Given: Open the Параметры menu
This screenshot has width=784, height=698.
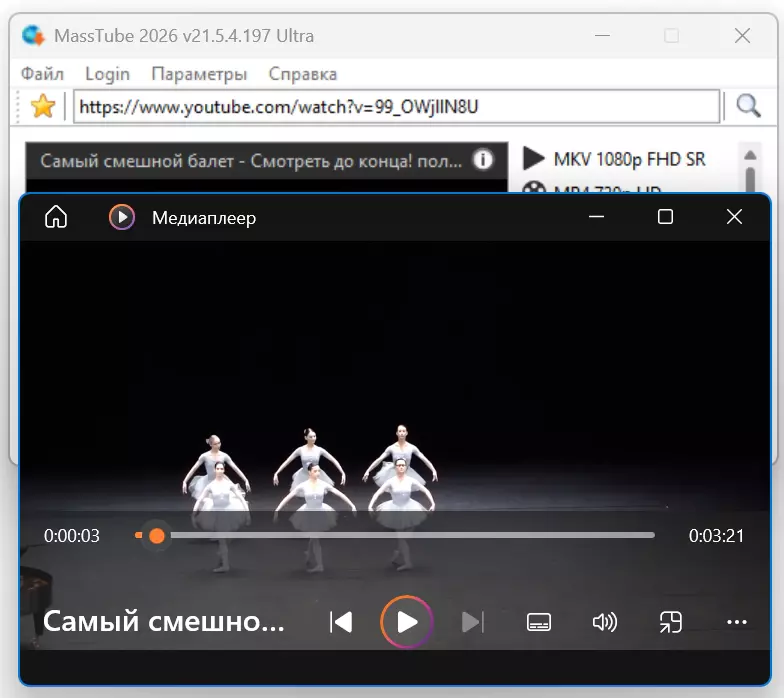Looking at the screenshot, I should [x=199, y=74].
